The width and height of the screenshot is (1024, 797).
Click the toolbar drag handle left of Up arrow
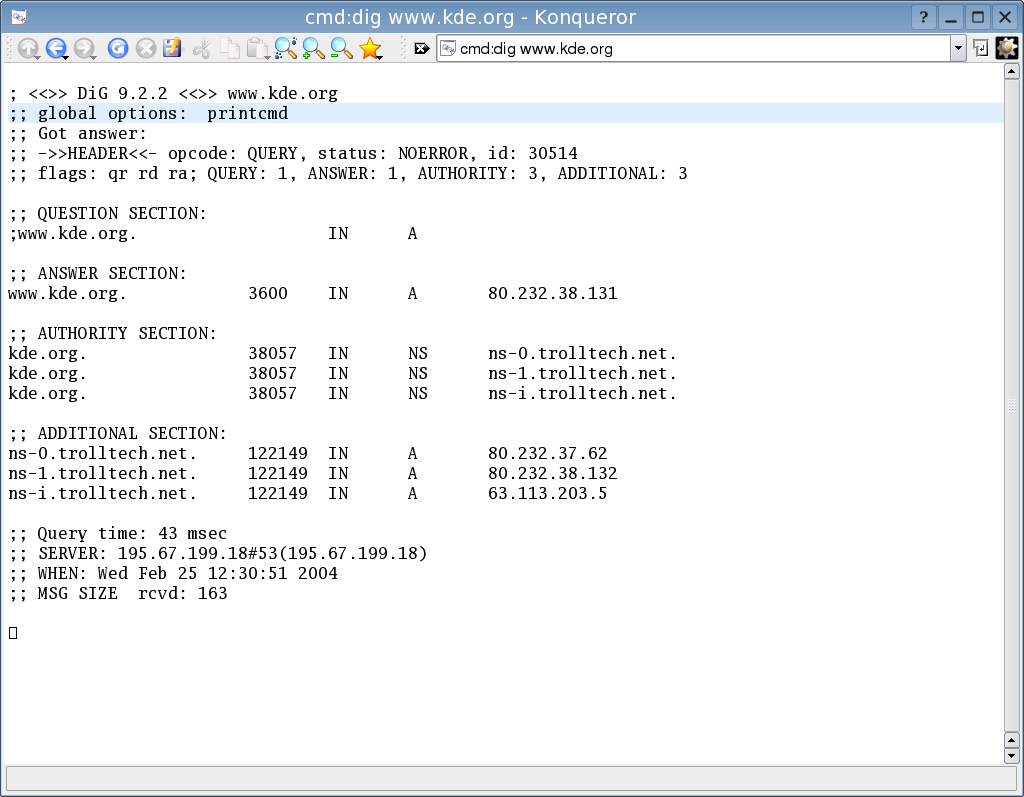[9, 48]
